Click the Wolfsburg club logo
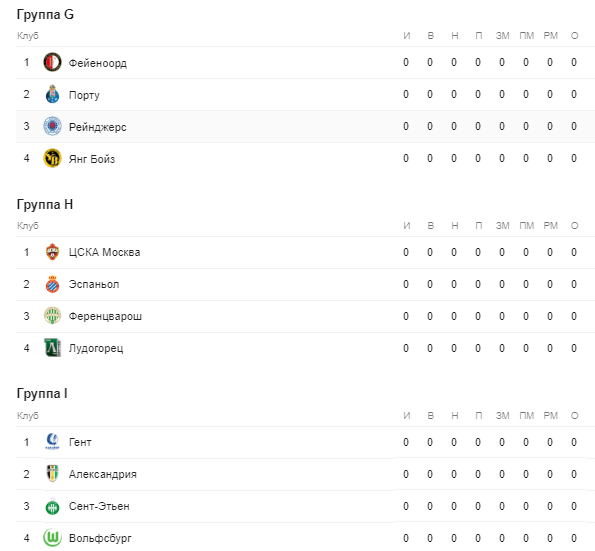Screen dimensions: 595x551 coord(52,538)
